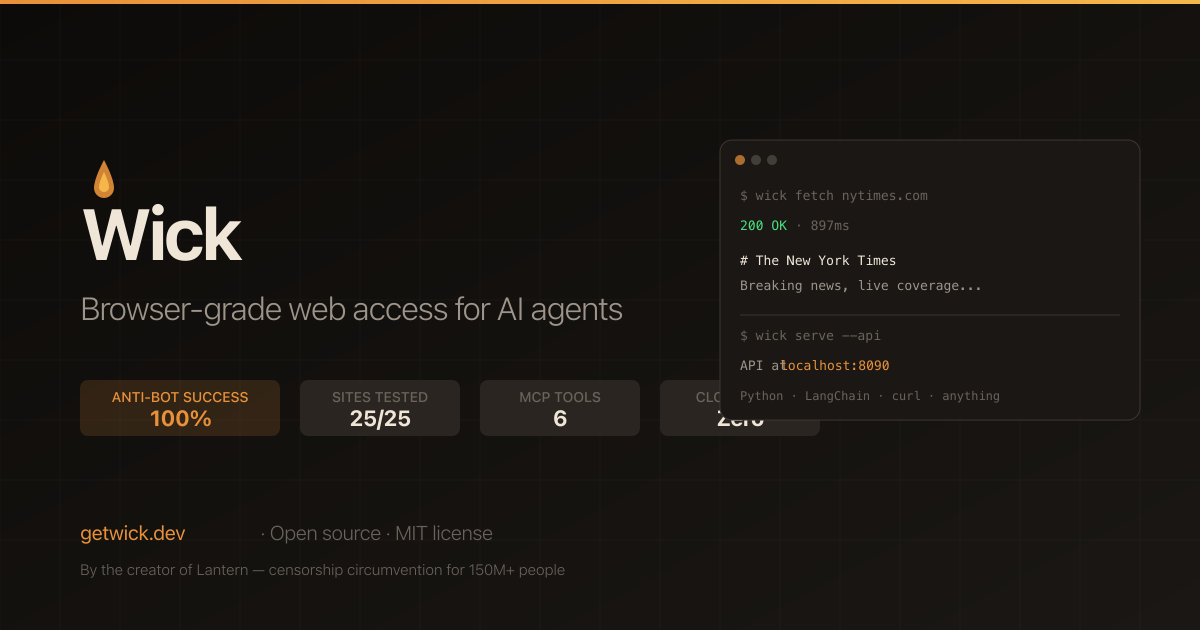Click the partially hidden Zero stat badge

coord(690,408)
